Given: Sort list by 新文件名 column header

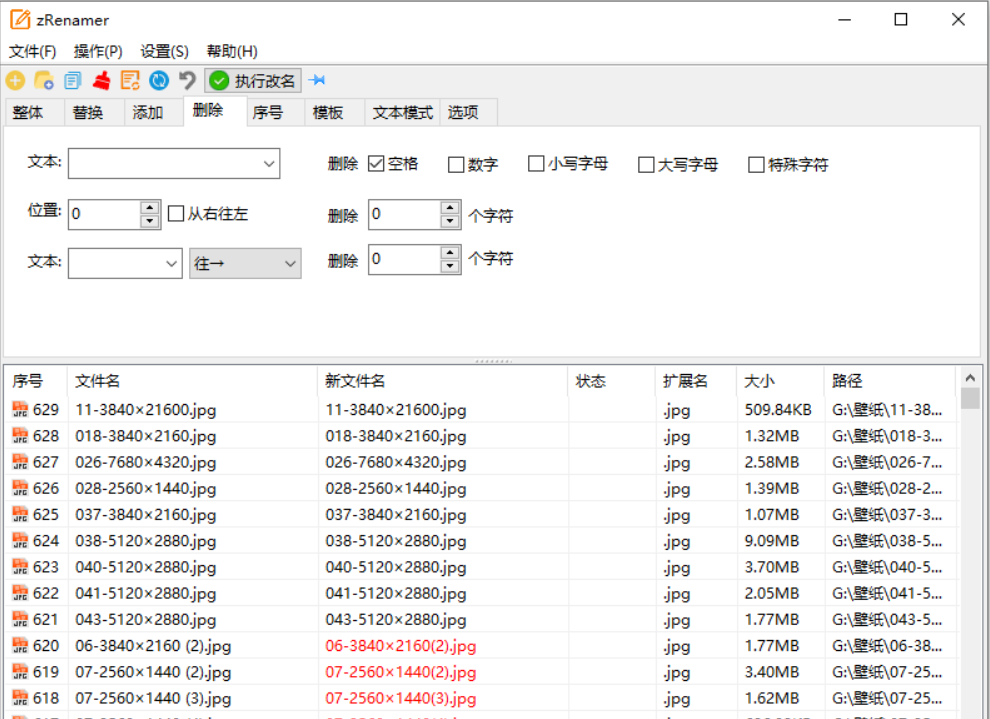Looking at the screenshot, I should (x=442, y=381).
